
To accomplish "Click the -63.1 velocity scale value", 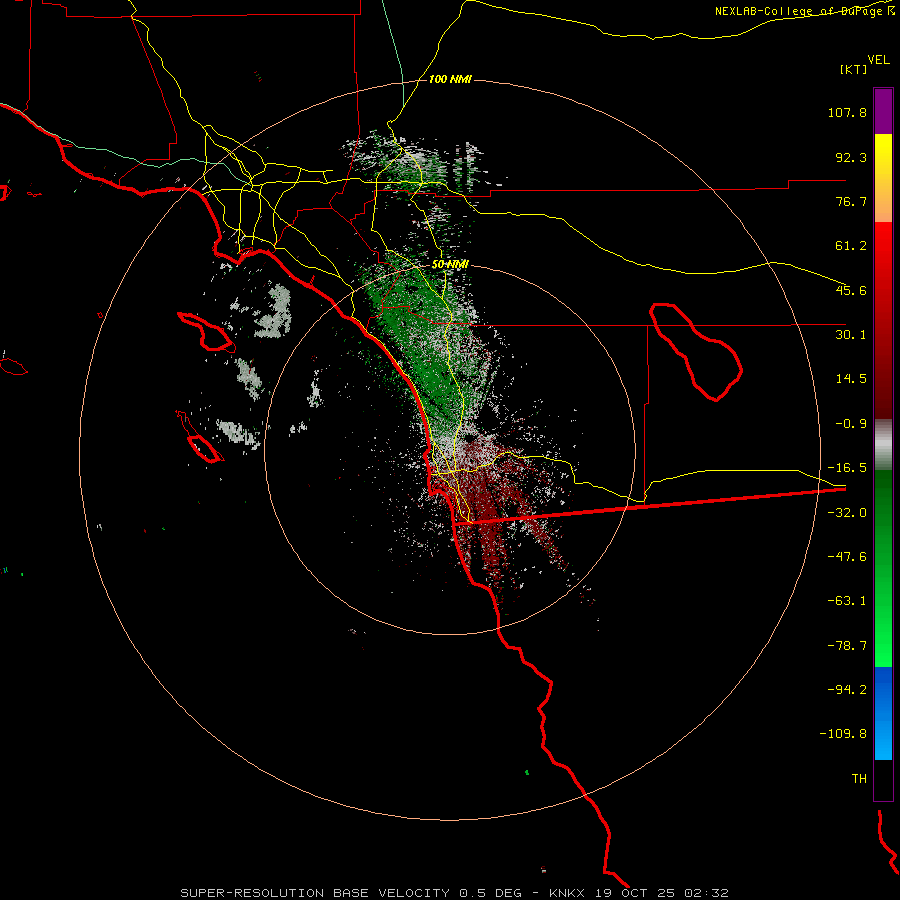I will coord(847,601).
